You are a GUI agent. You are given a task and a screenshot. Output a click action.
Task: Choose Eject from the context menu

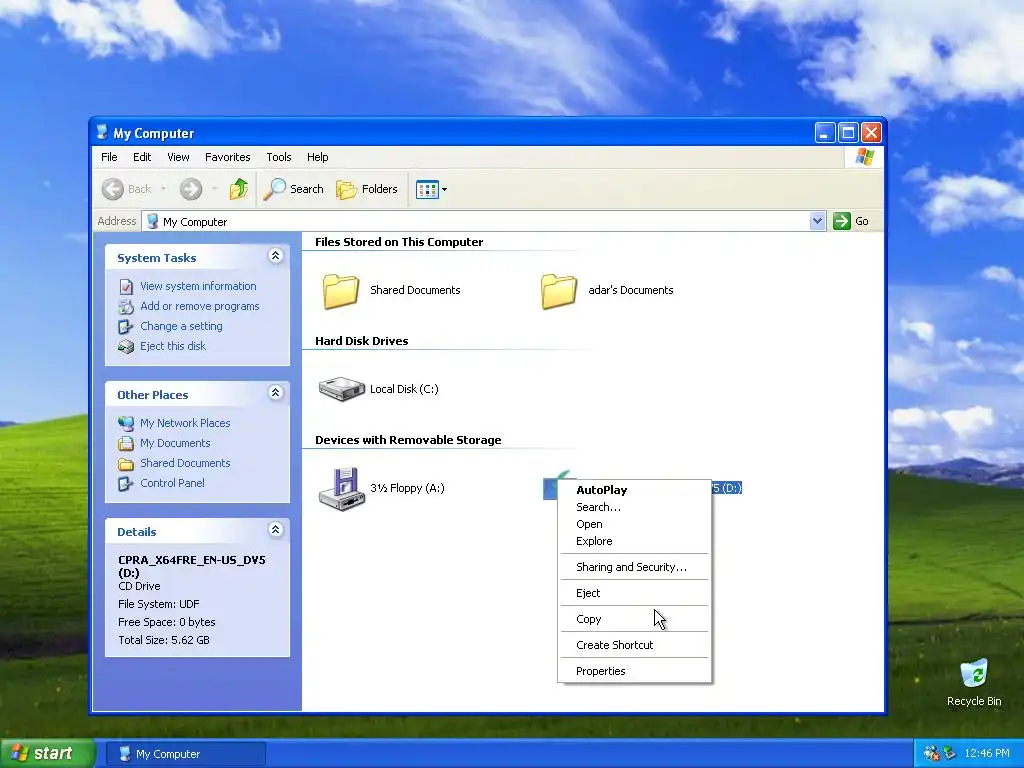click(x=634, y=593)
